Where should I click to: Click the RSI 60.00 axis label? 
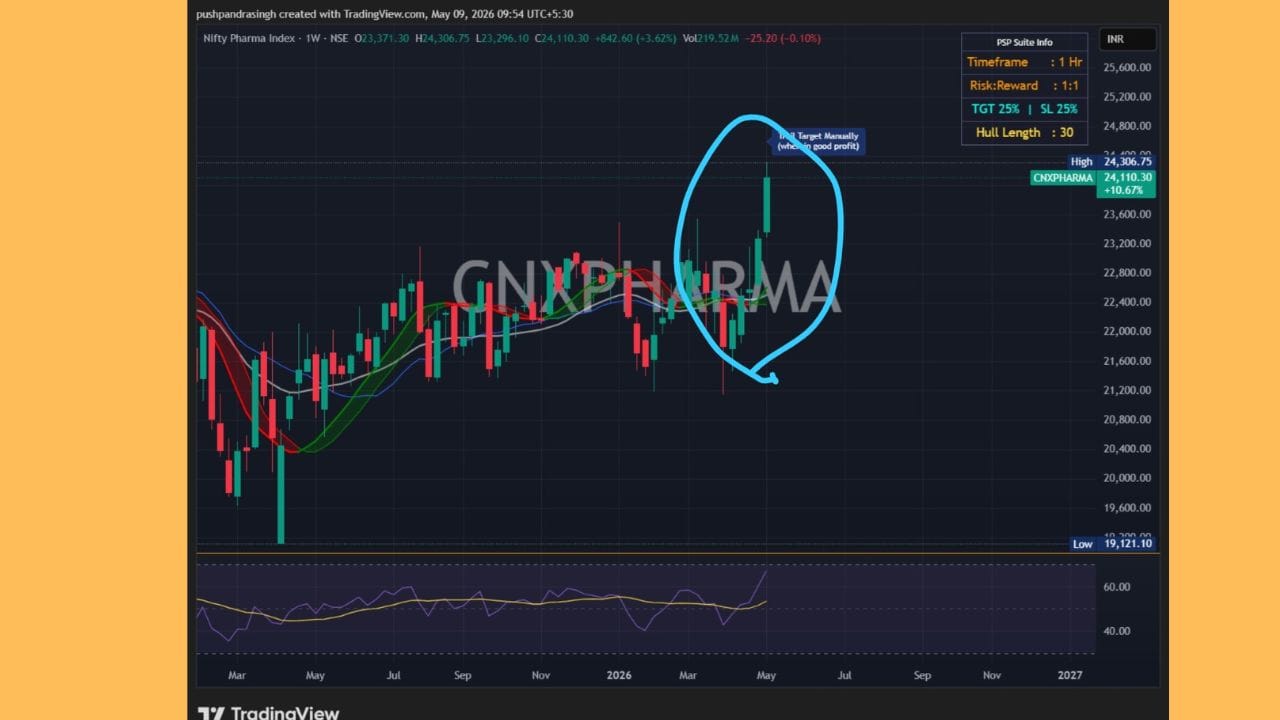[1116, 587]
